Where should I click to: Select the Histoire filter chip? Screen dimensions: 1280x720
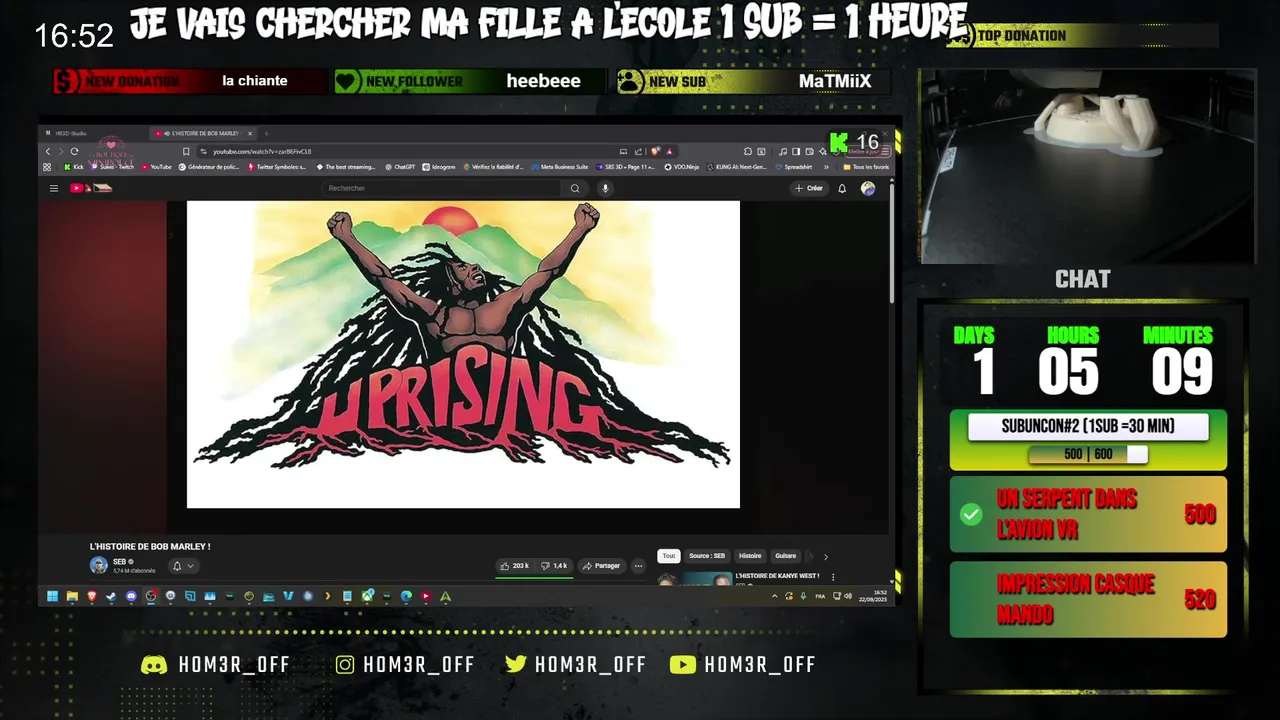[x=750, y=556]
